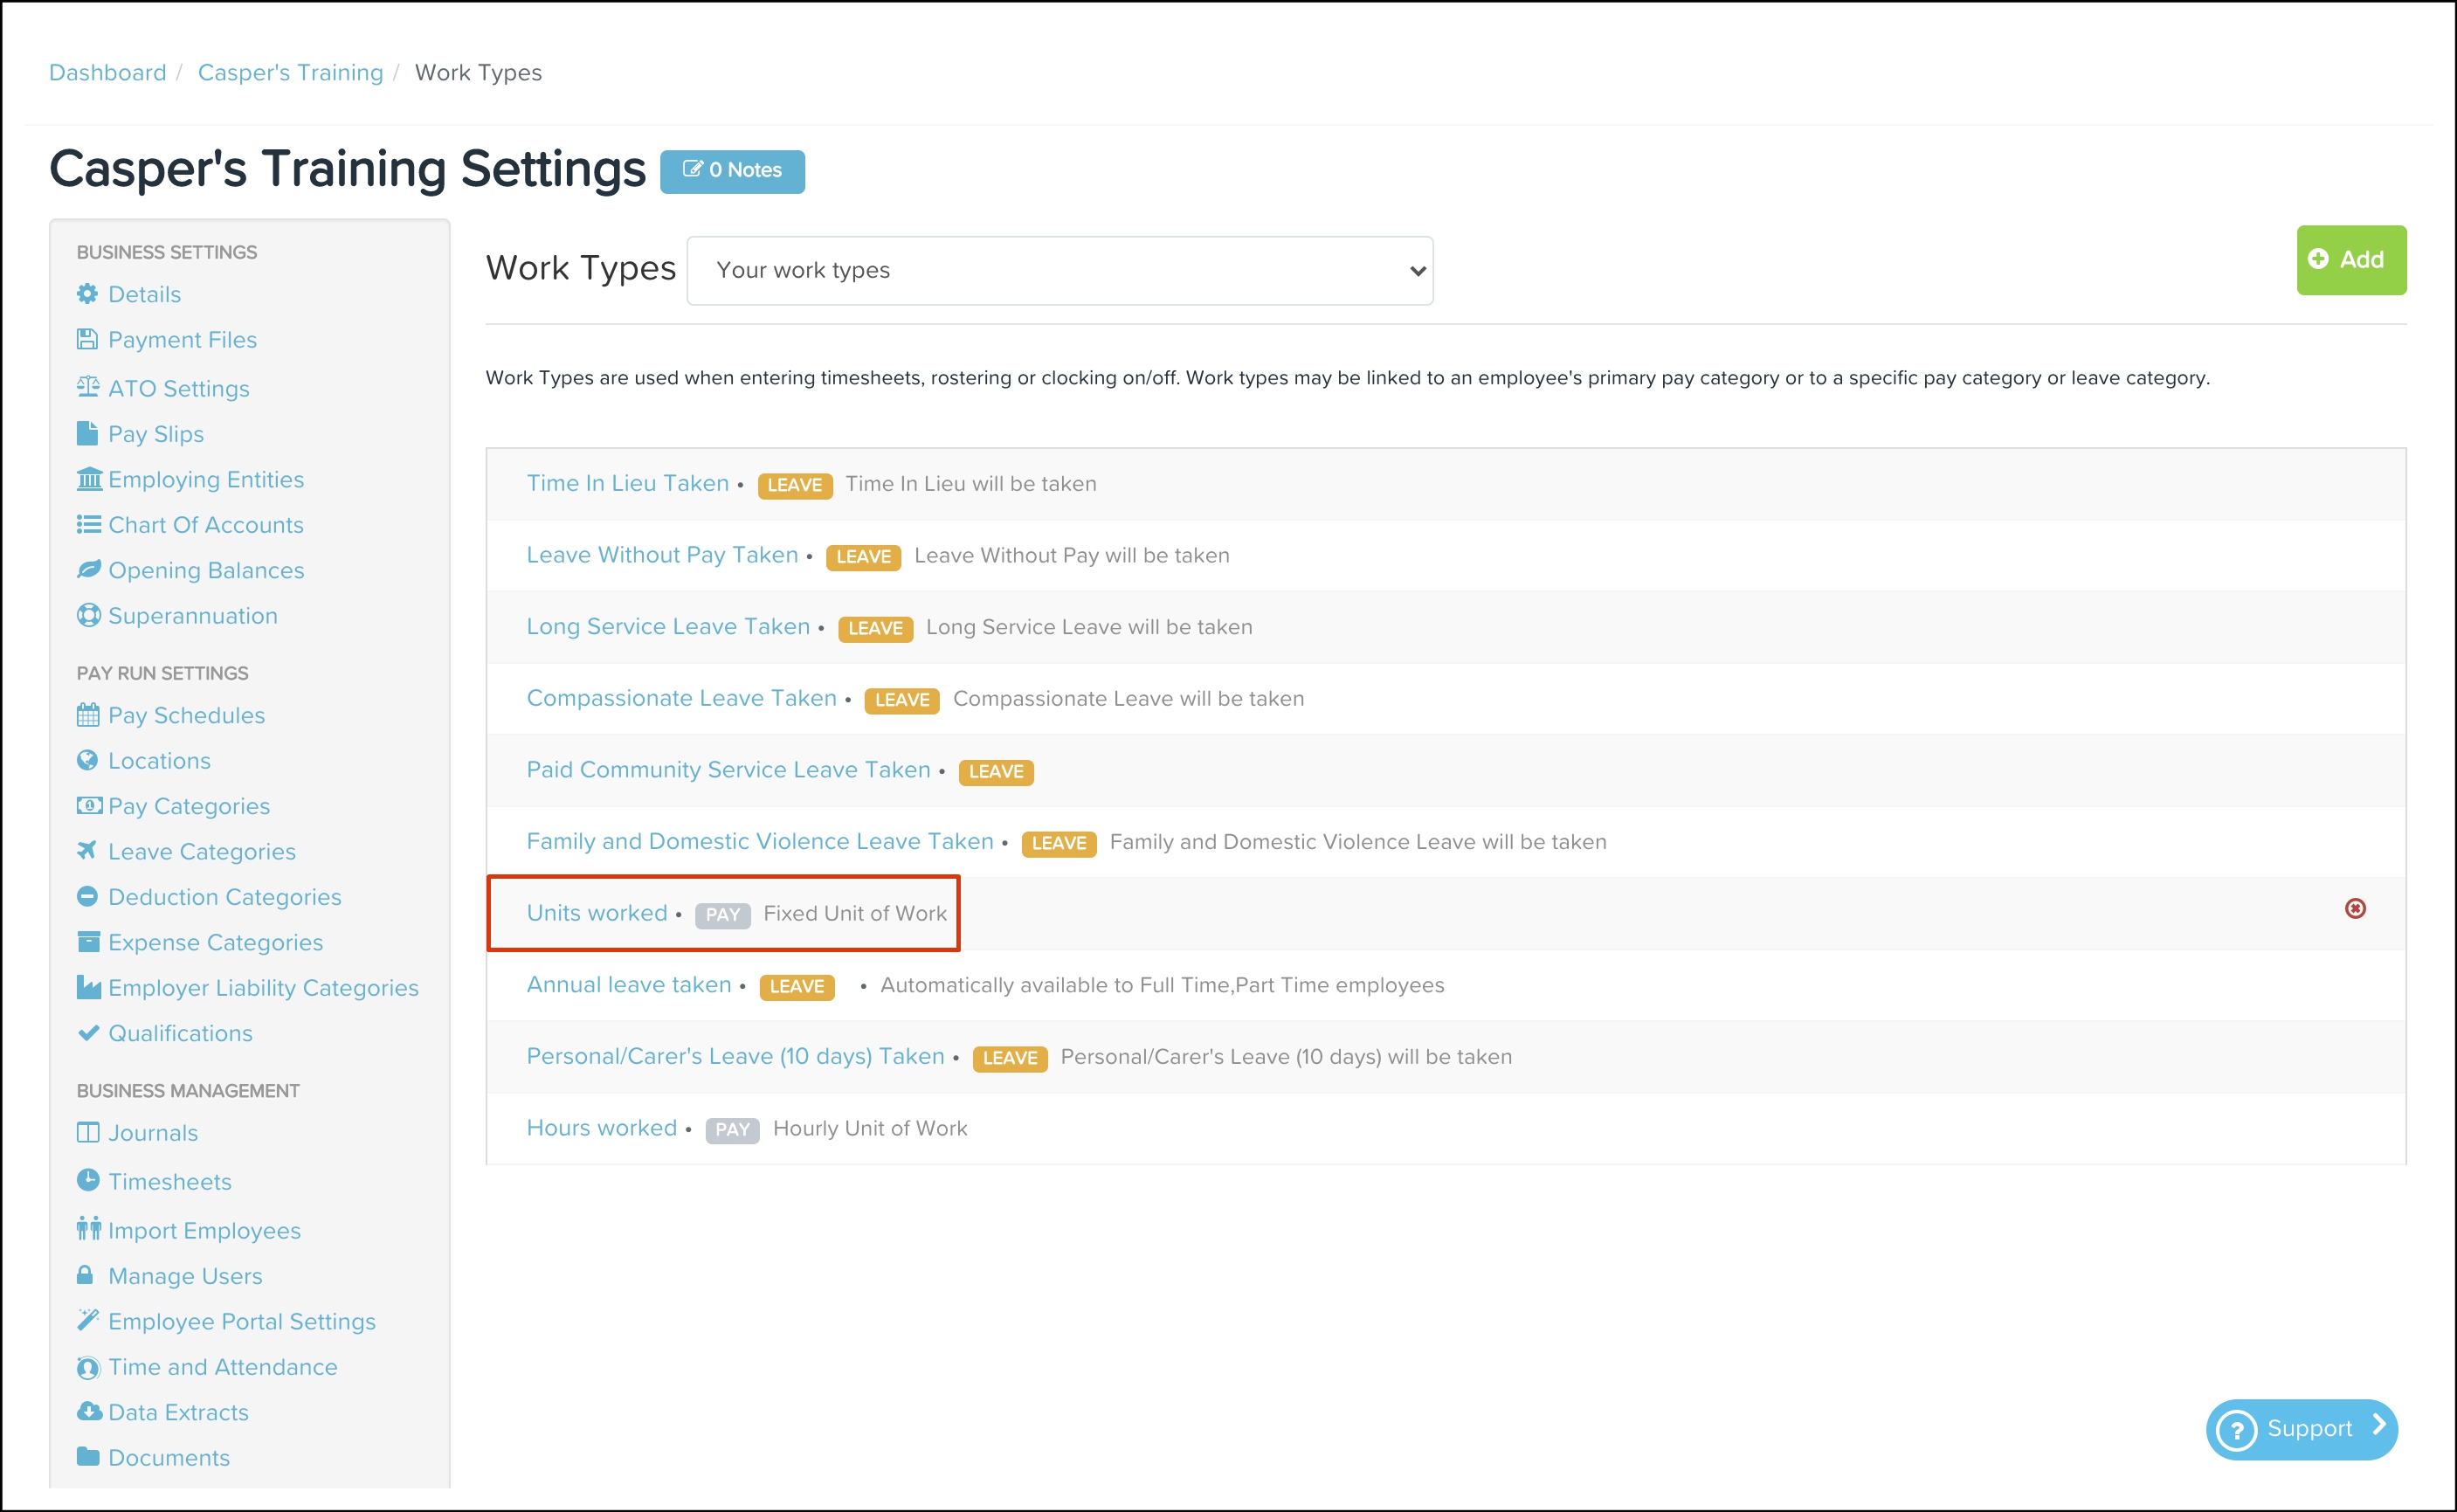Click the Documents folder icon
The height and width of the screenshot is (1512, 2457).
pyautogui.click(x=88, y=1457)
